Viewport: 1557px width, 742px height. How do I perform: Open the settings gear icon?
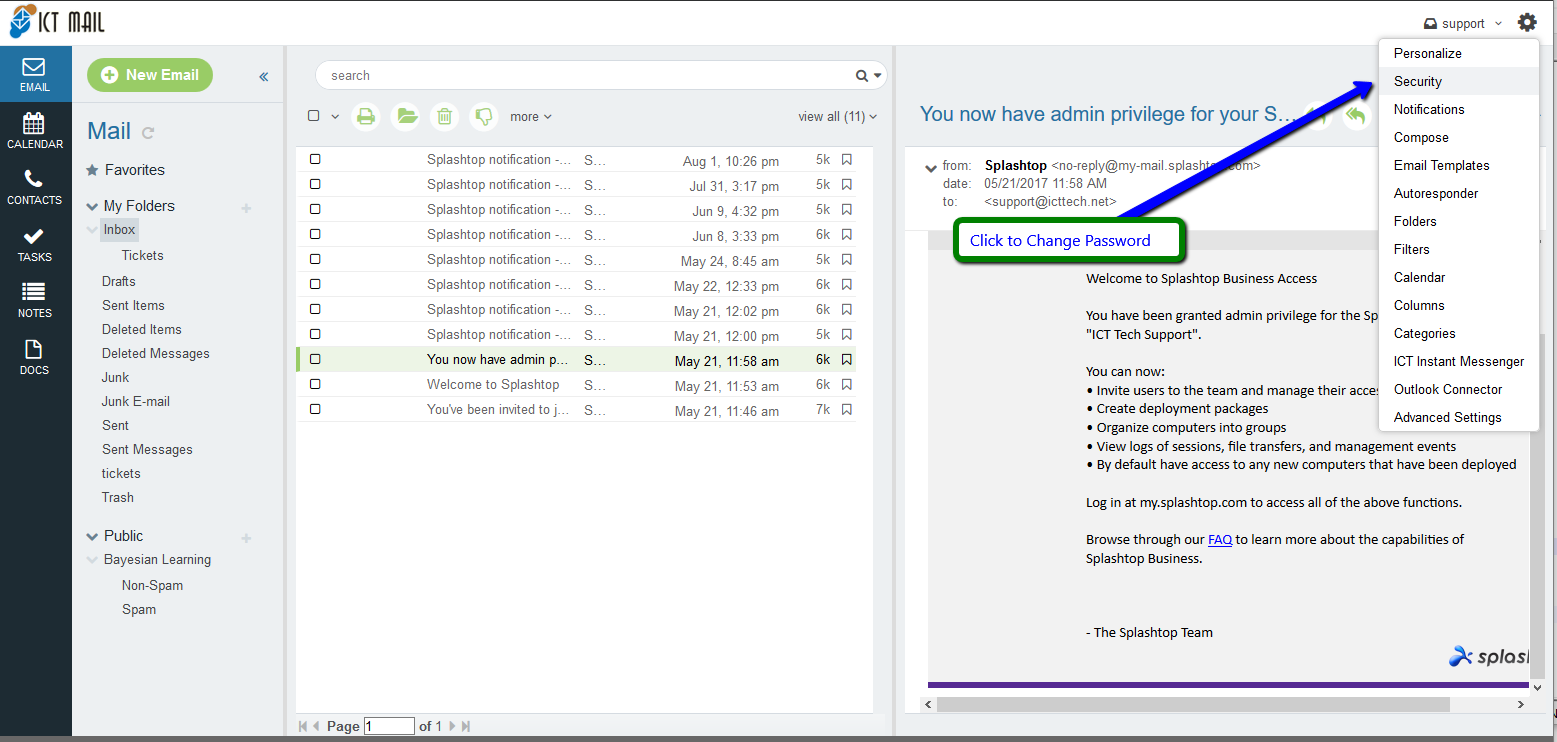pos(1527,22)
